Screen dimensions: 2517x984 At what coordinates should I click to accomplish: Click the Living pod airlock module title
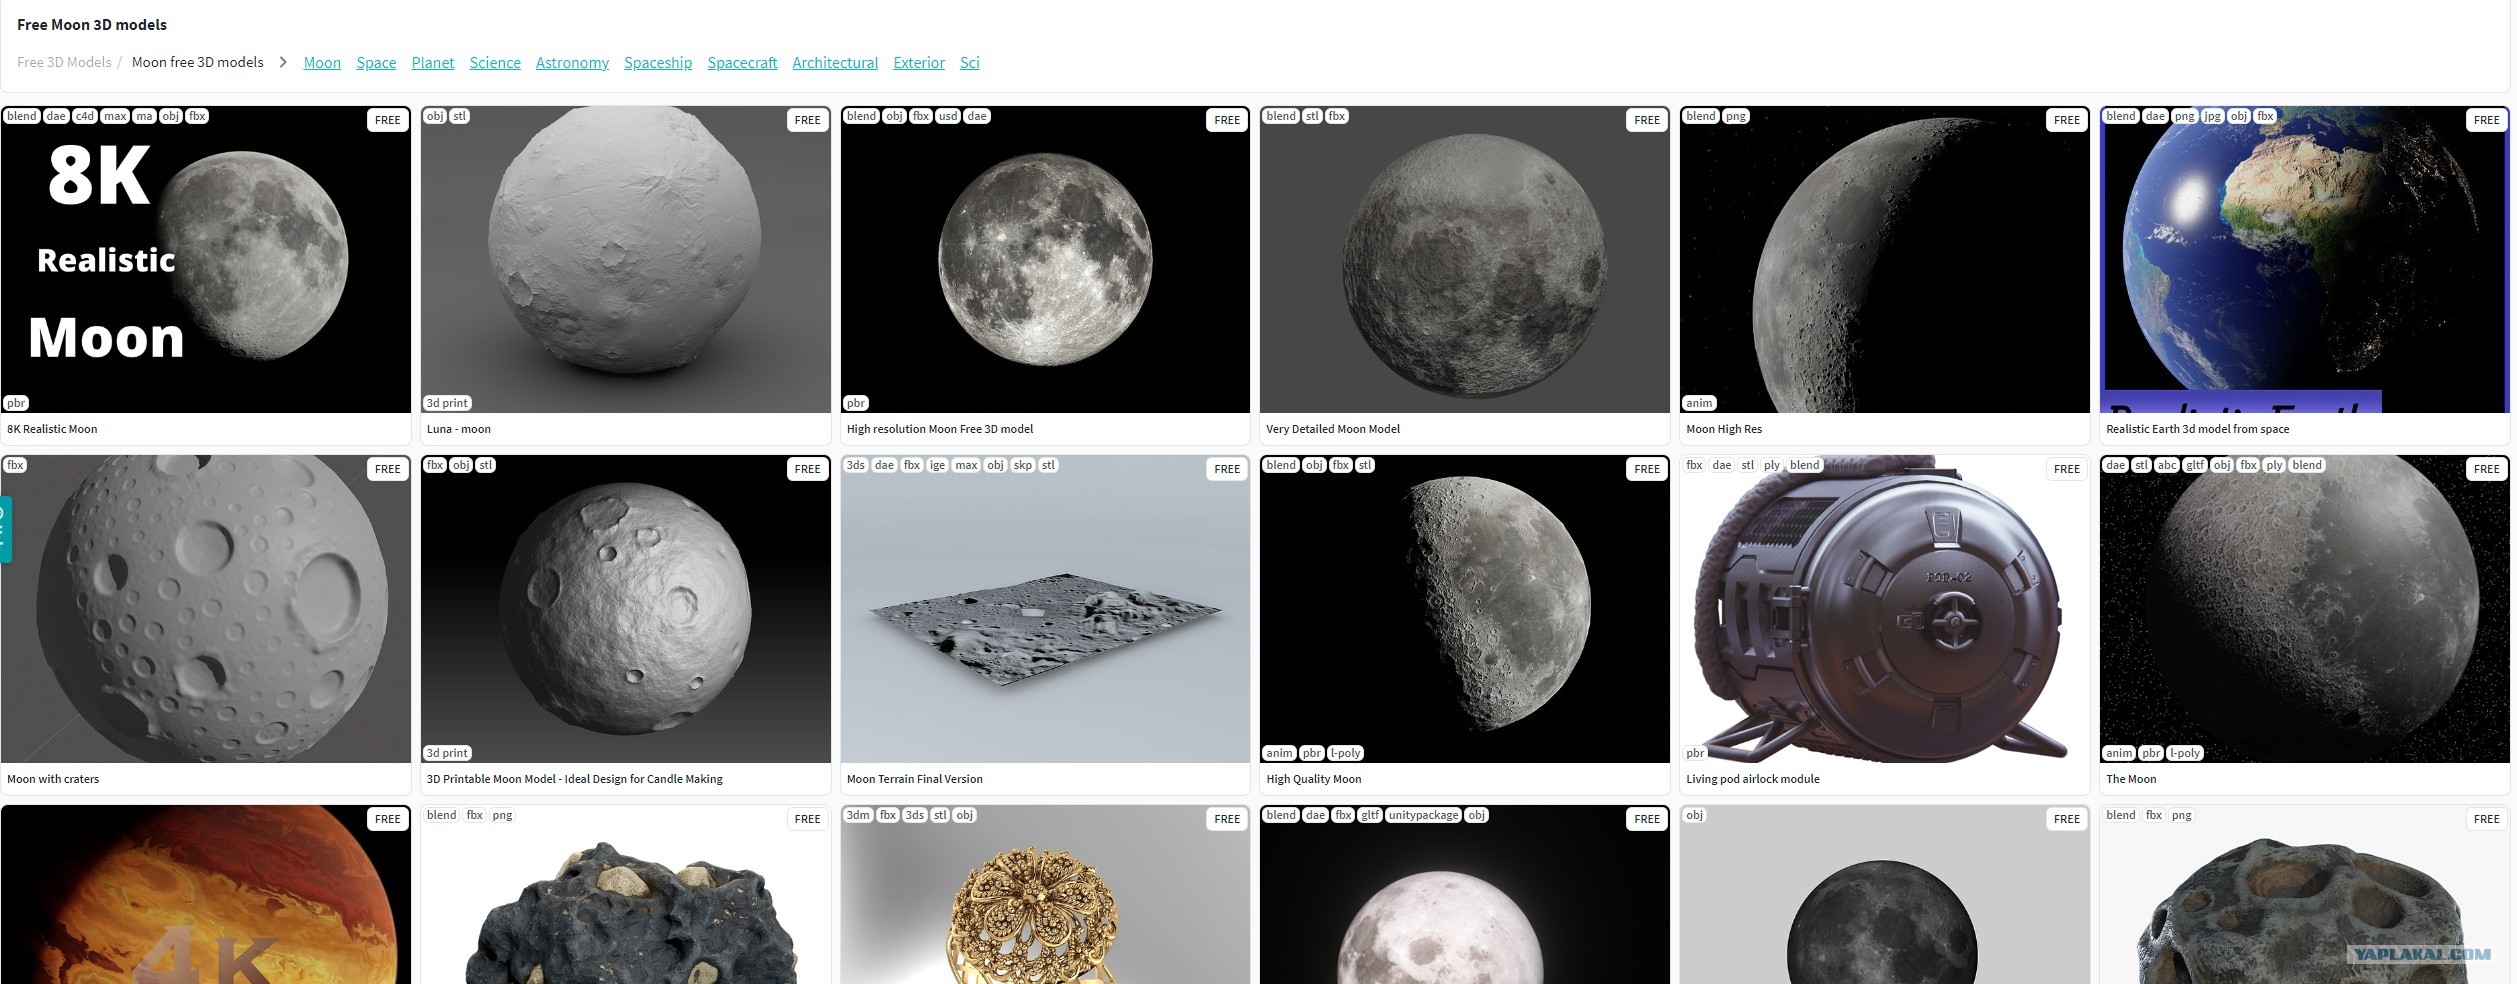coord(1753,779)
